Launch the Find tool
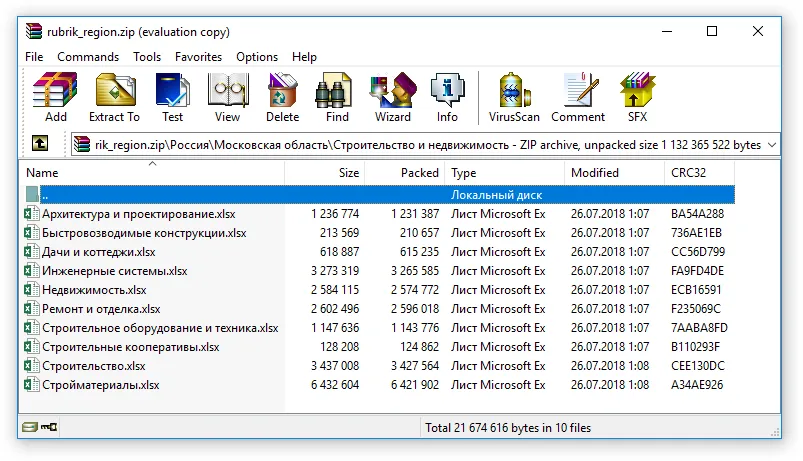This screenshot has width=803, height=461. point(337,97)
